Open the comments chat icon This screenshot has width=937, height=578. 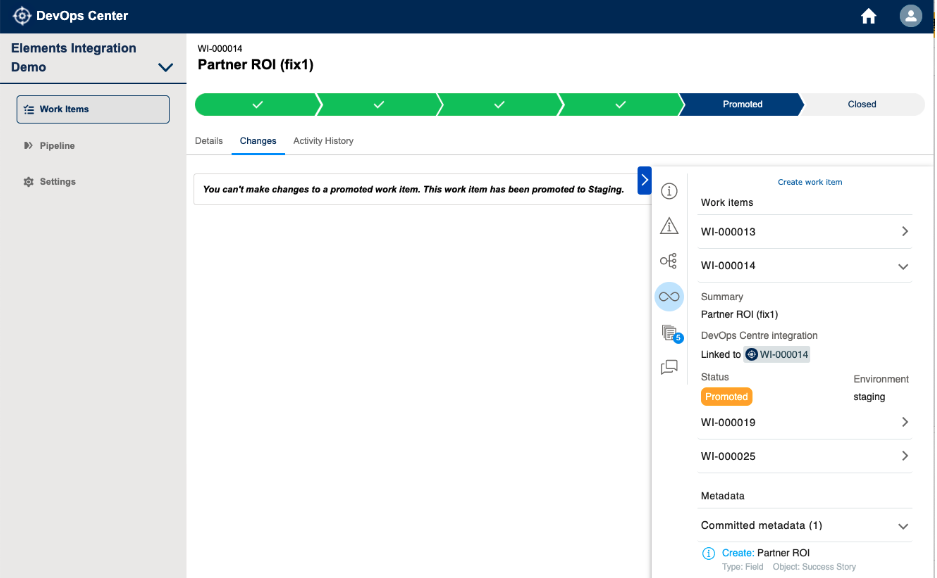coord(669,367)
